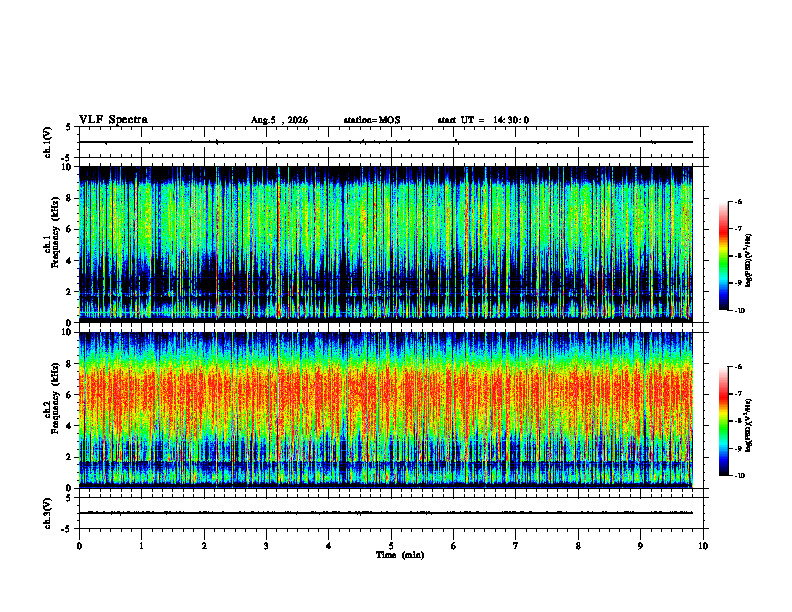The width and height of the screenshot is (792, 612).
Task: Click the "4" kHz tick on ch.1 spectrogram axis
Action: 69,261
